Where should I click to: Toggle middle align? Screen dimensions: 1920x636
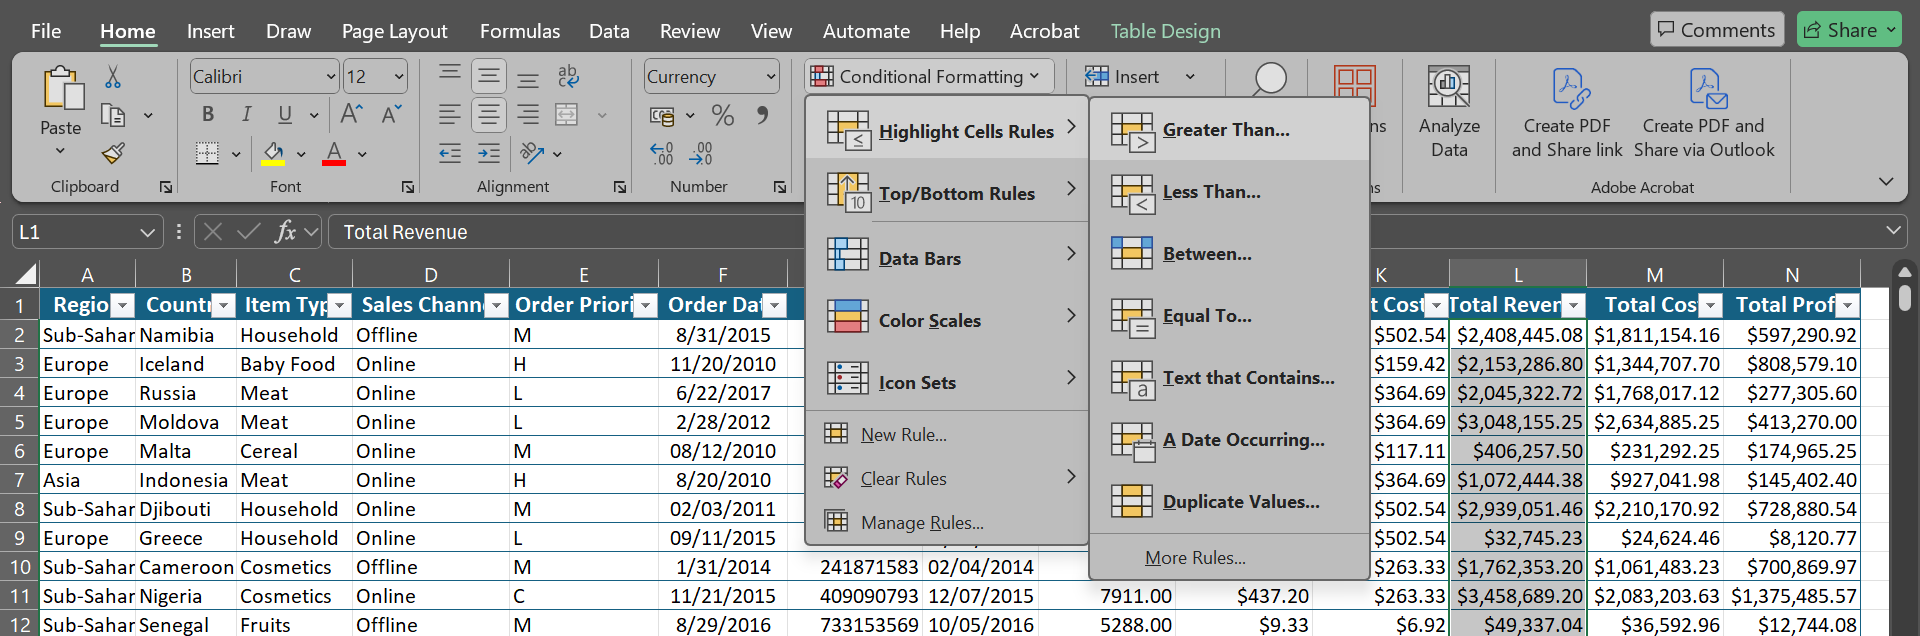point(489,76)
